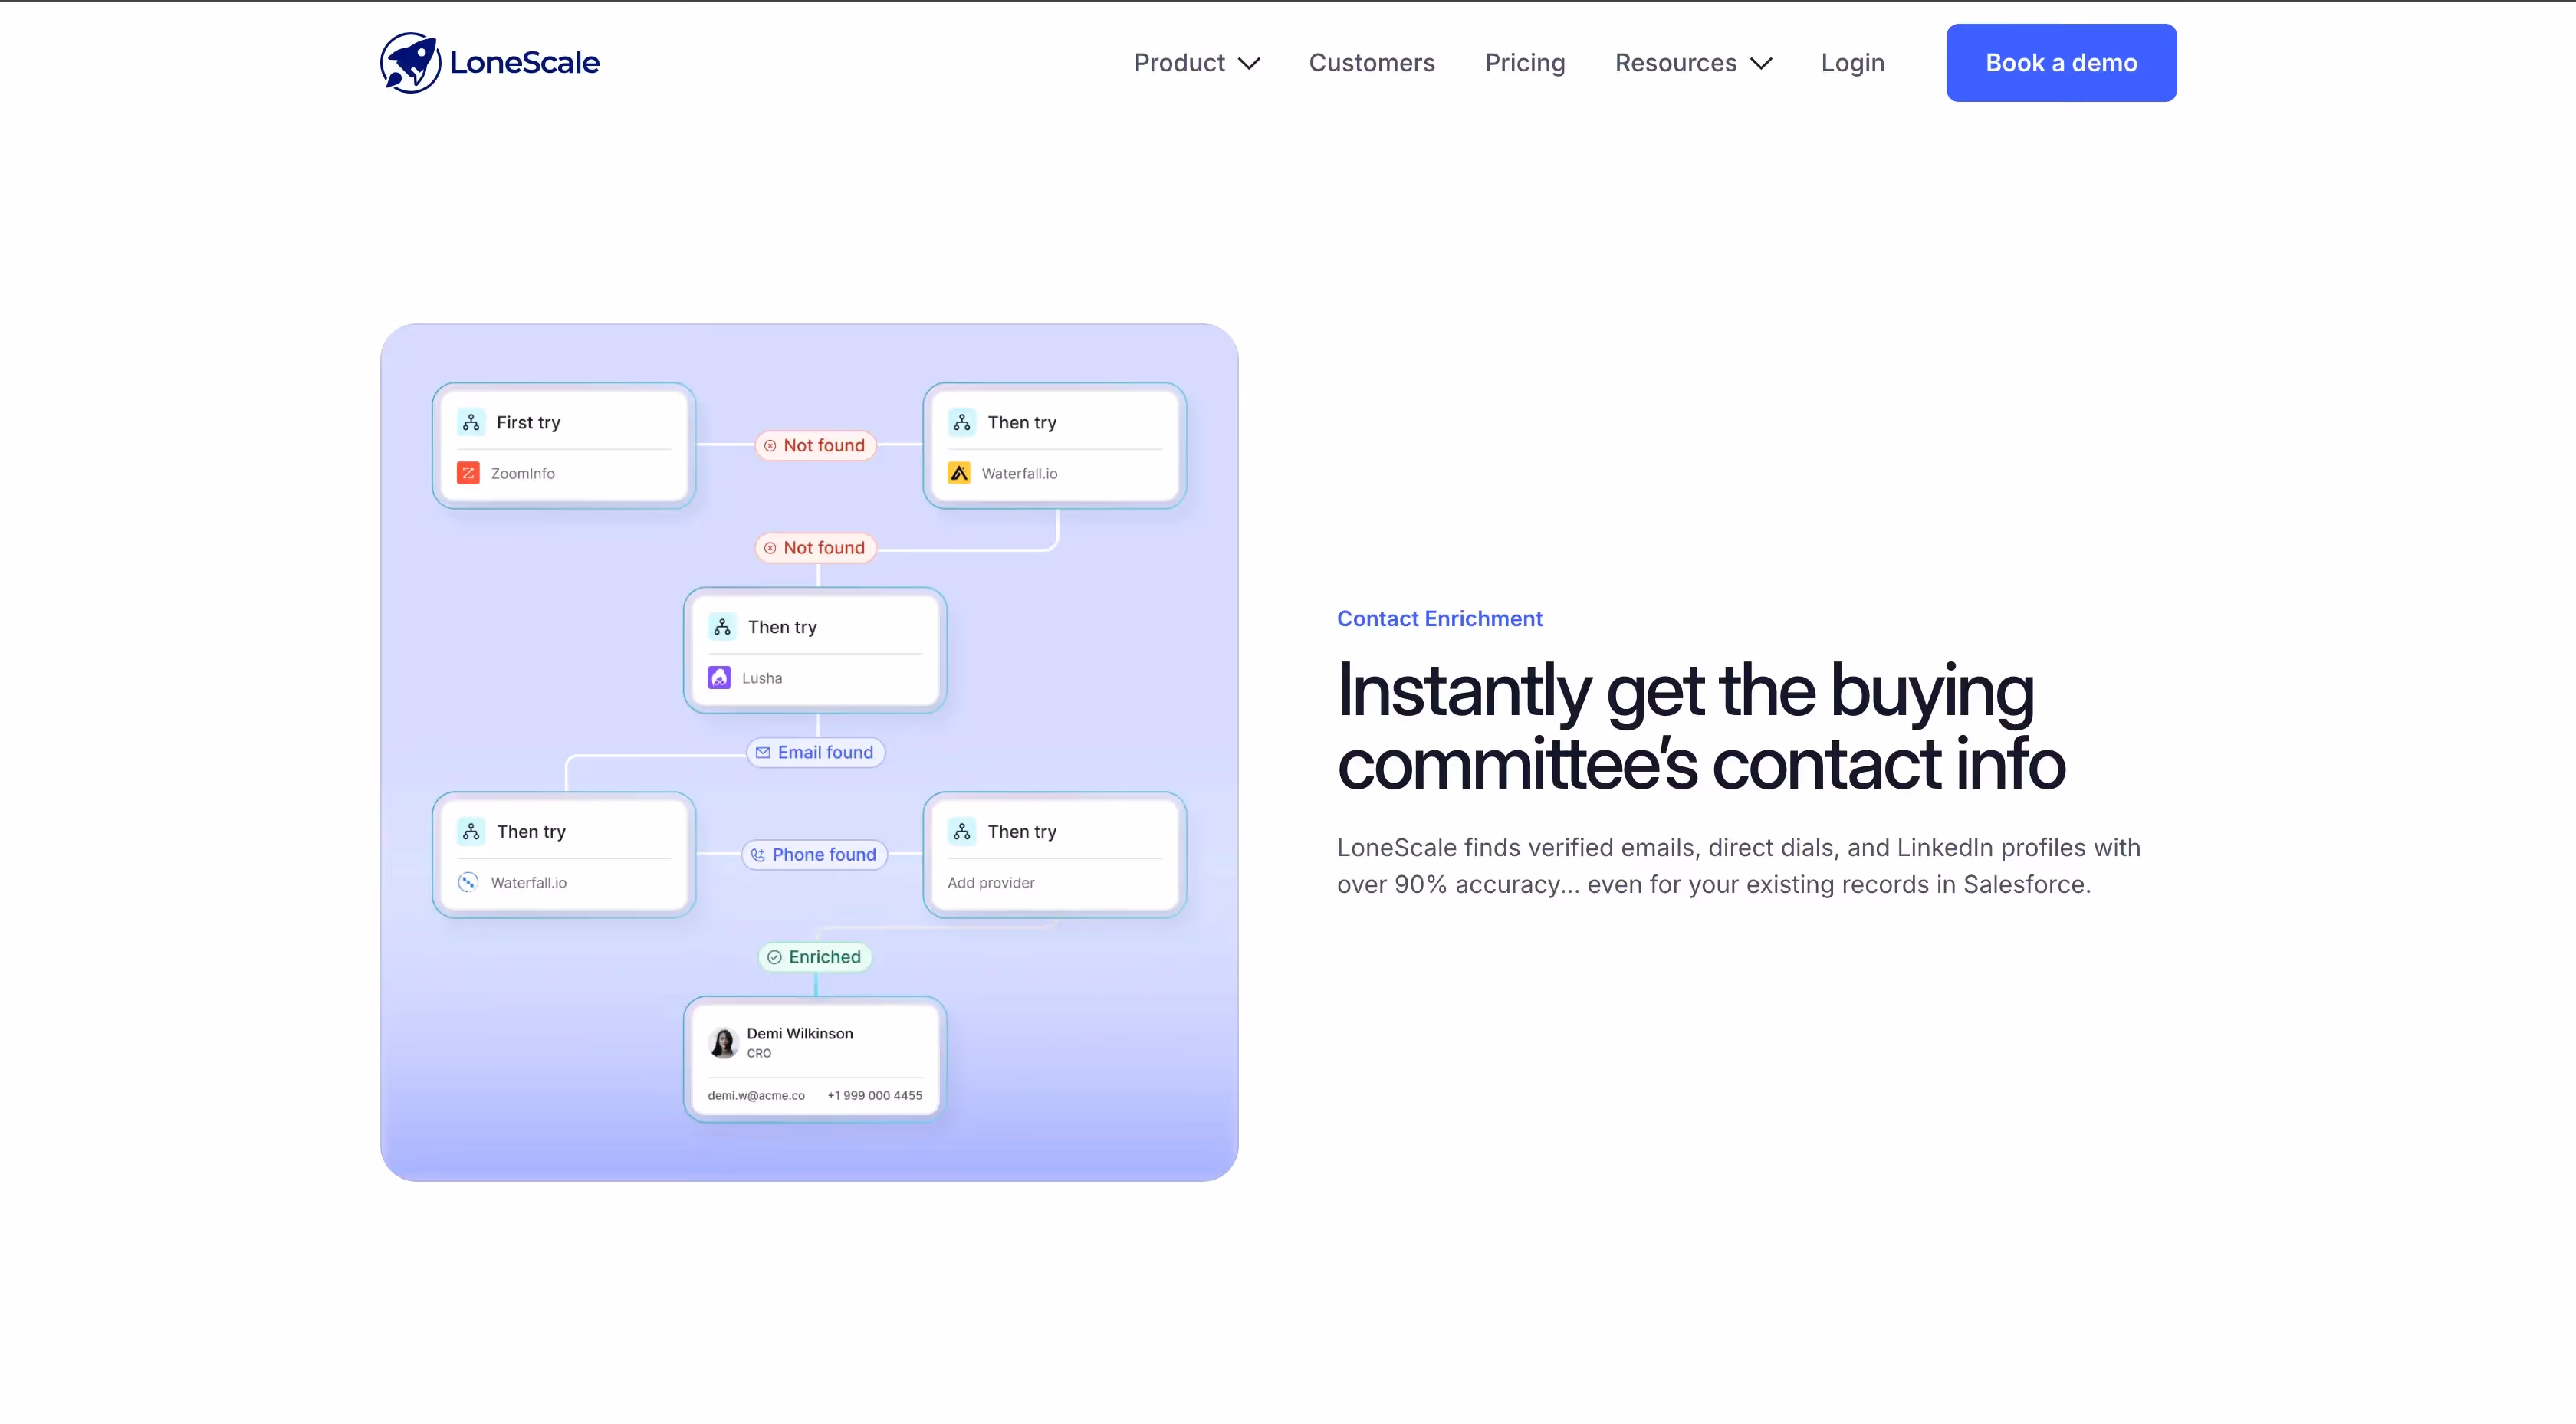The width and height of the screenshot is (2576, 1424).
Task: Click the round Waterfall.io icon in lower-left card
Action: pyautogui.click(x=468, y=882)
